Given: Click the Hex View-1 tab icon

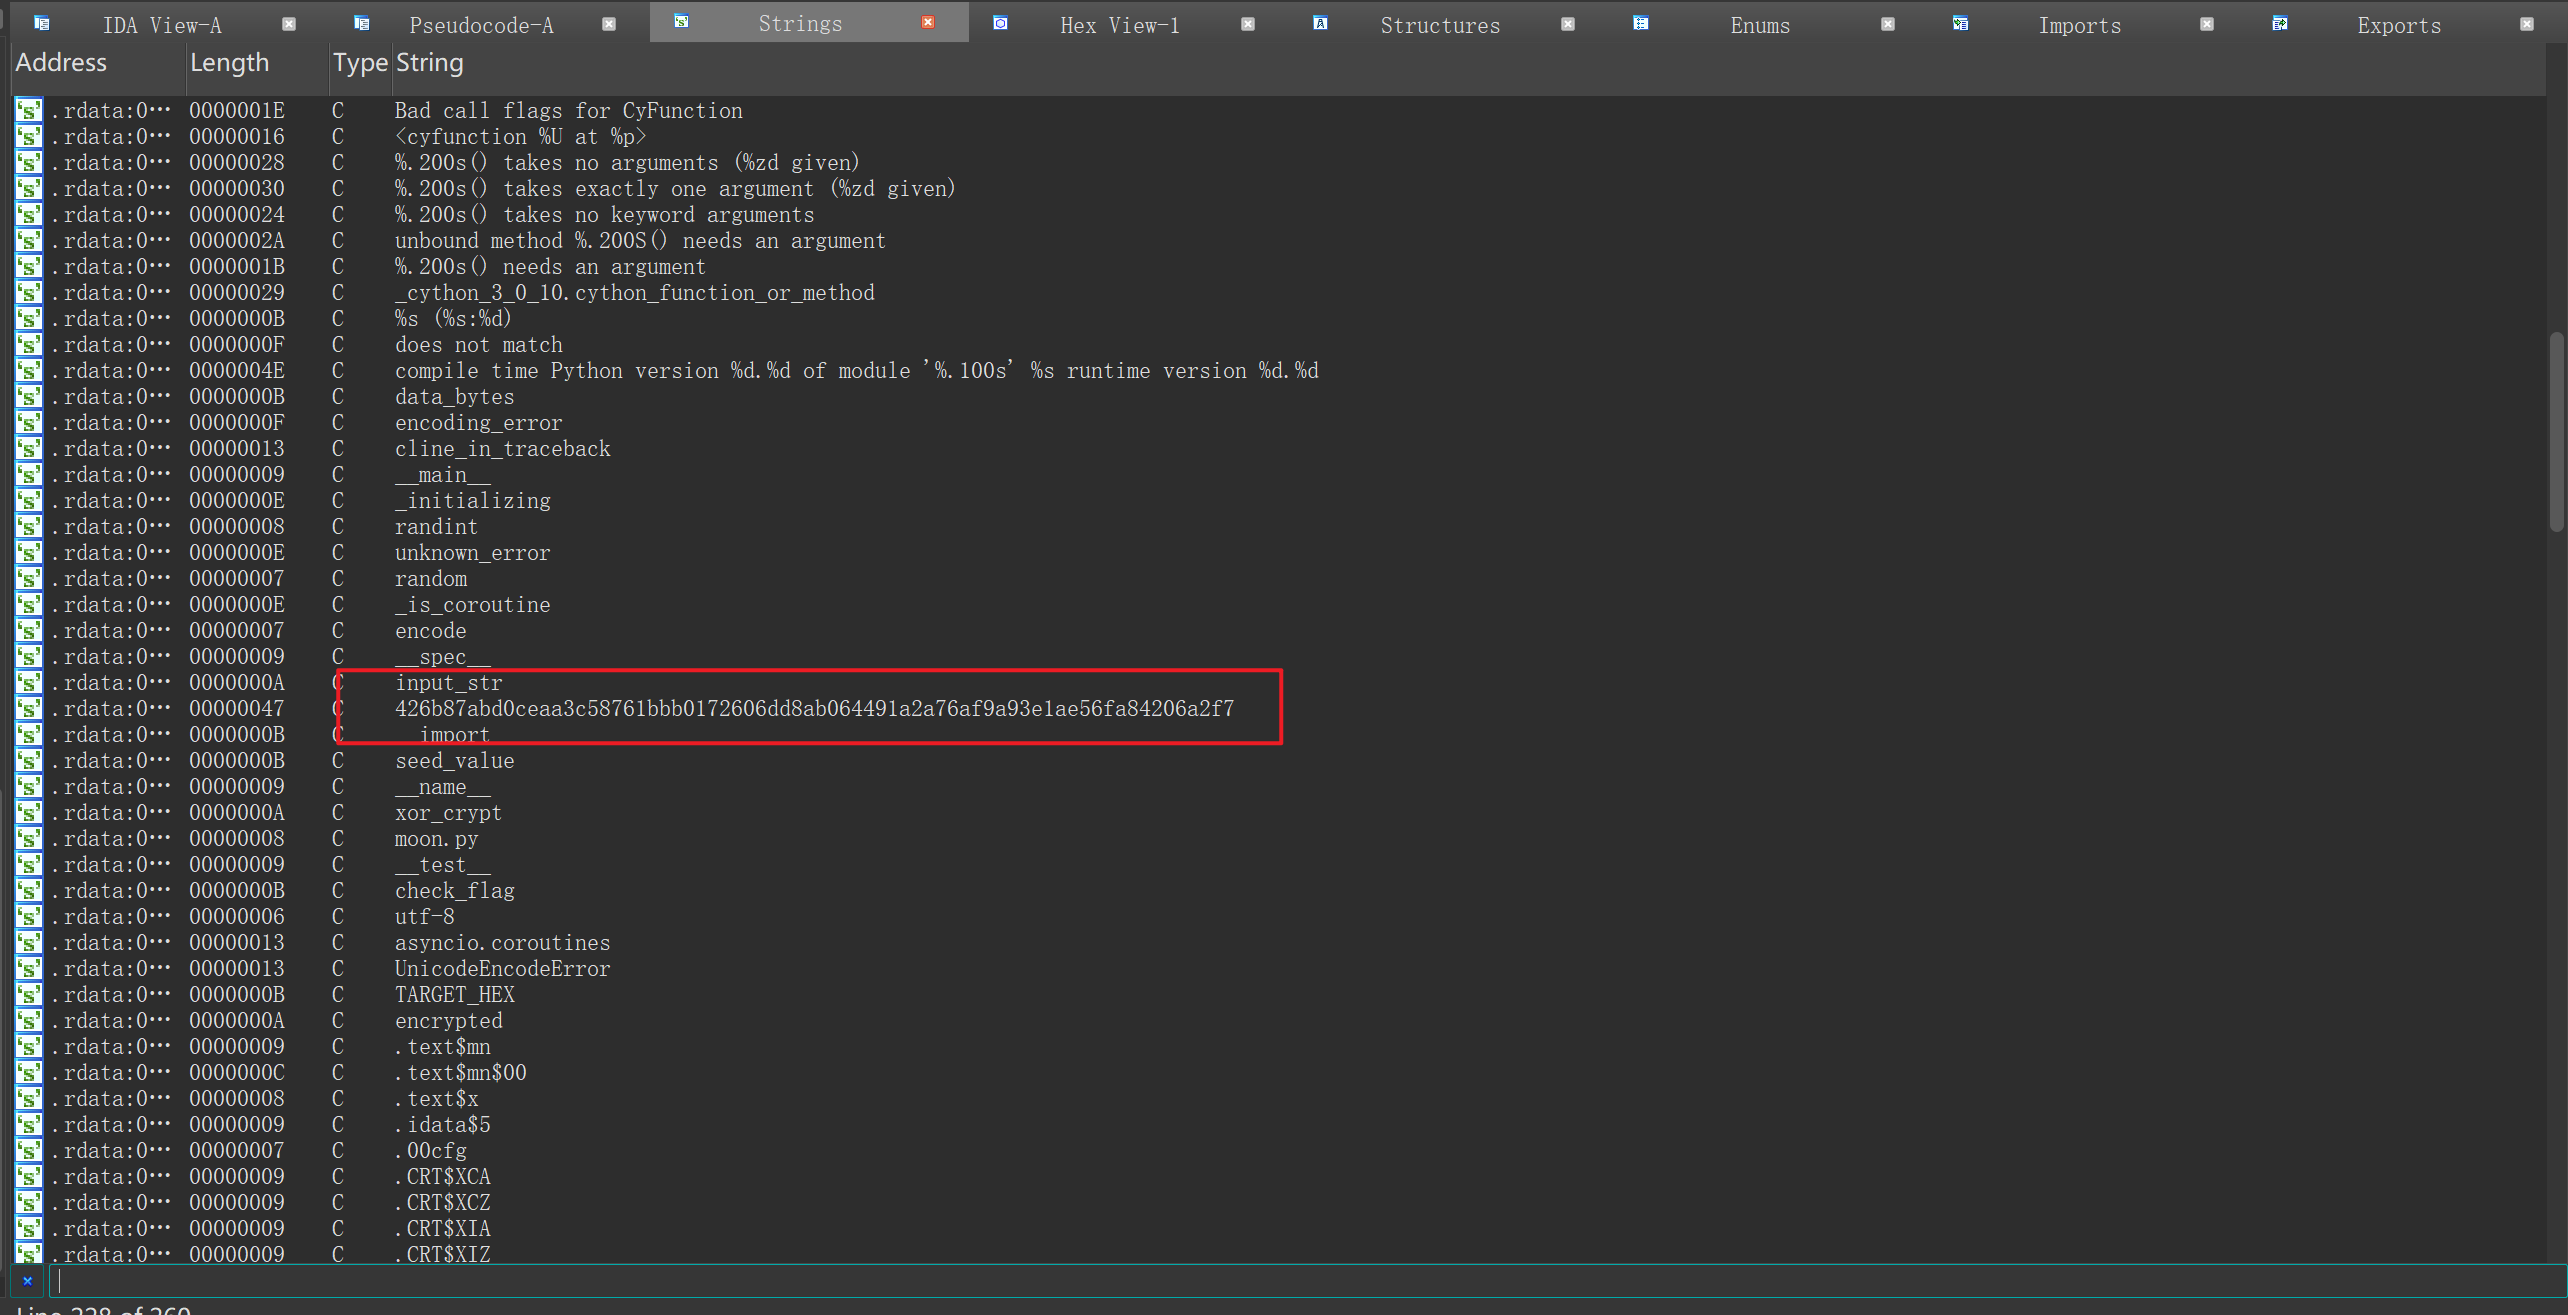Looking at the screenshot, I should [1000, 23].
